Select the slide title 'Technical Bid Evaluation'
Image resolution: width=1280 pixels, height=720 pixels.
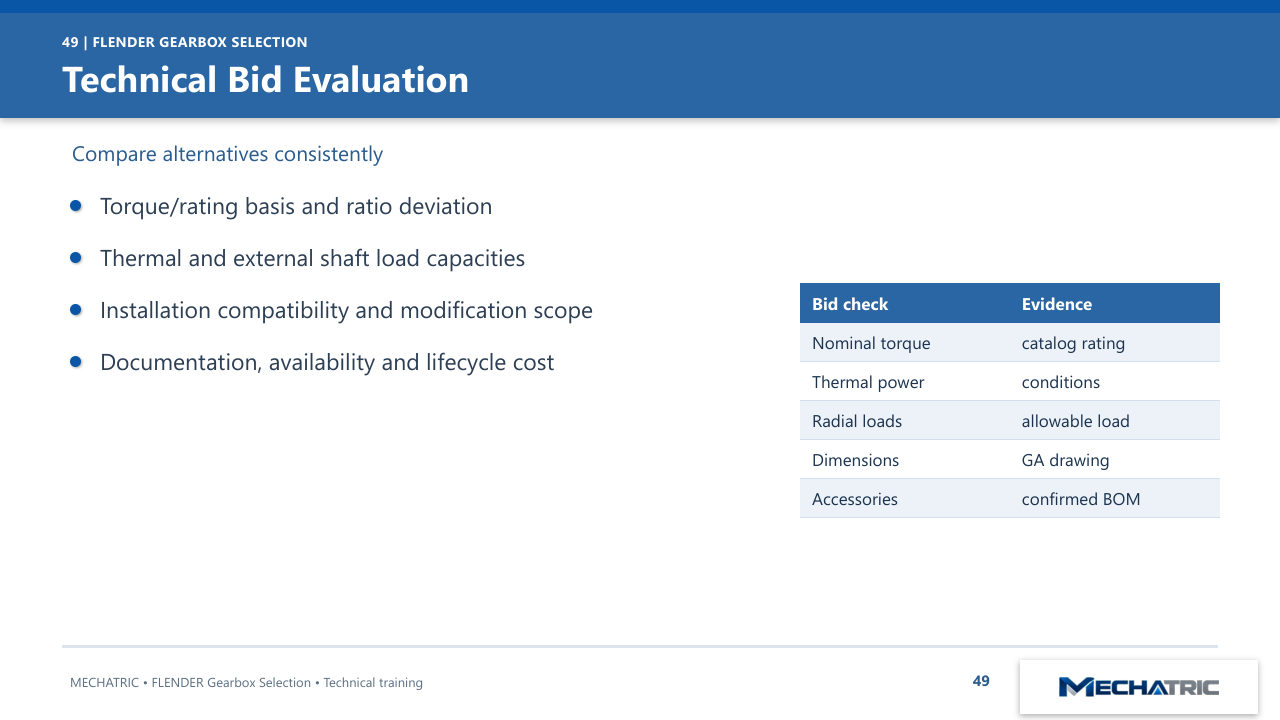point(265,80)
